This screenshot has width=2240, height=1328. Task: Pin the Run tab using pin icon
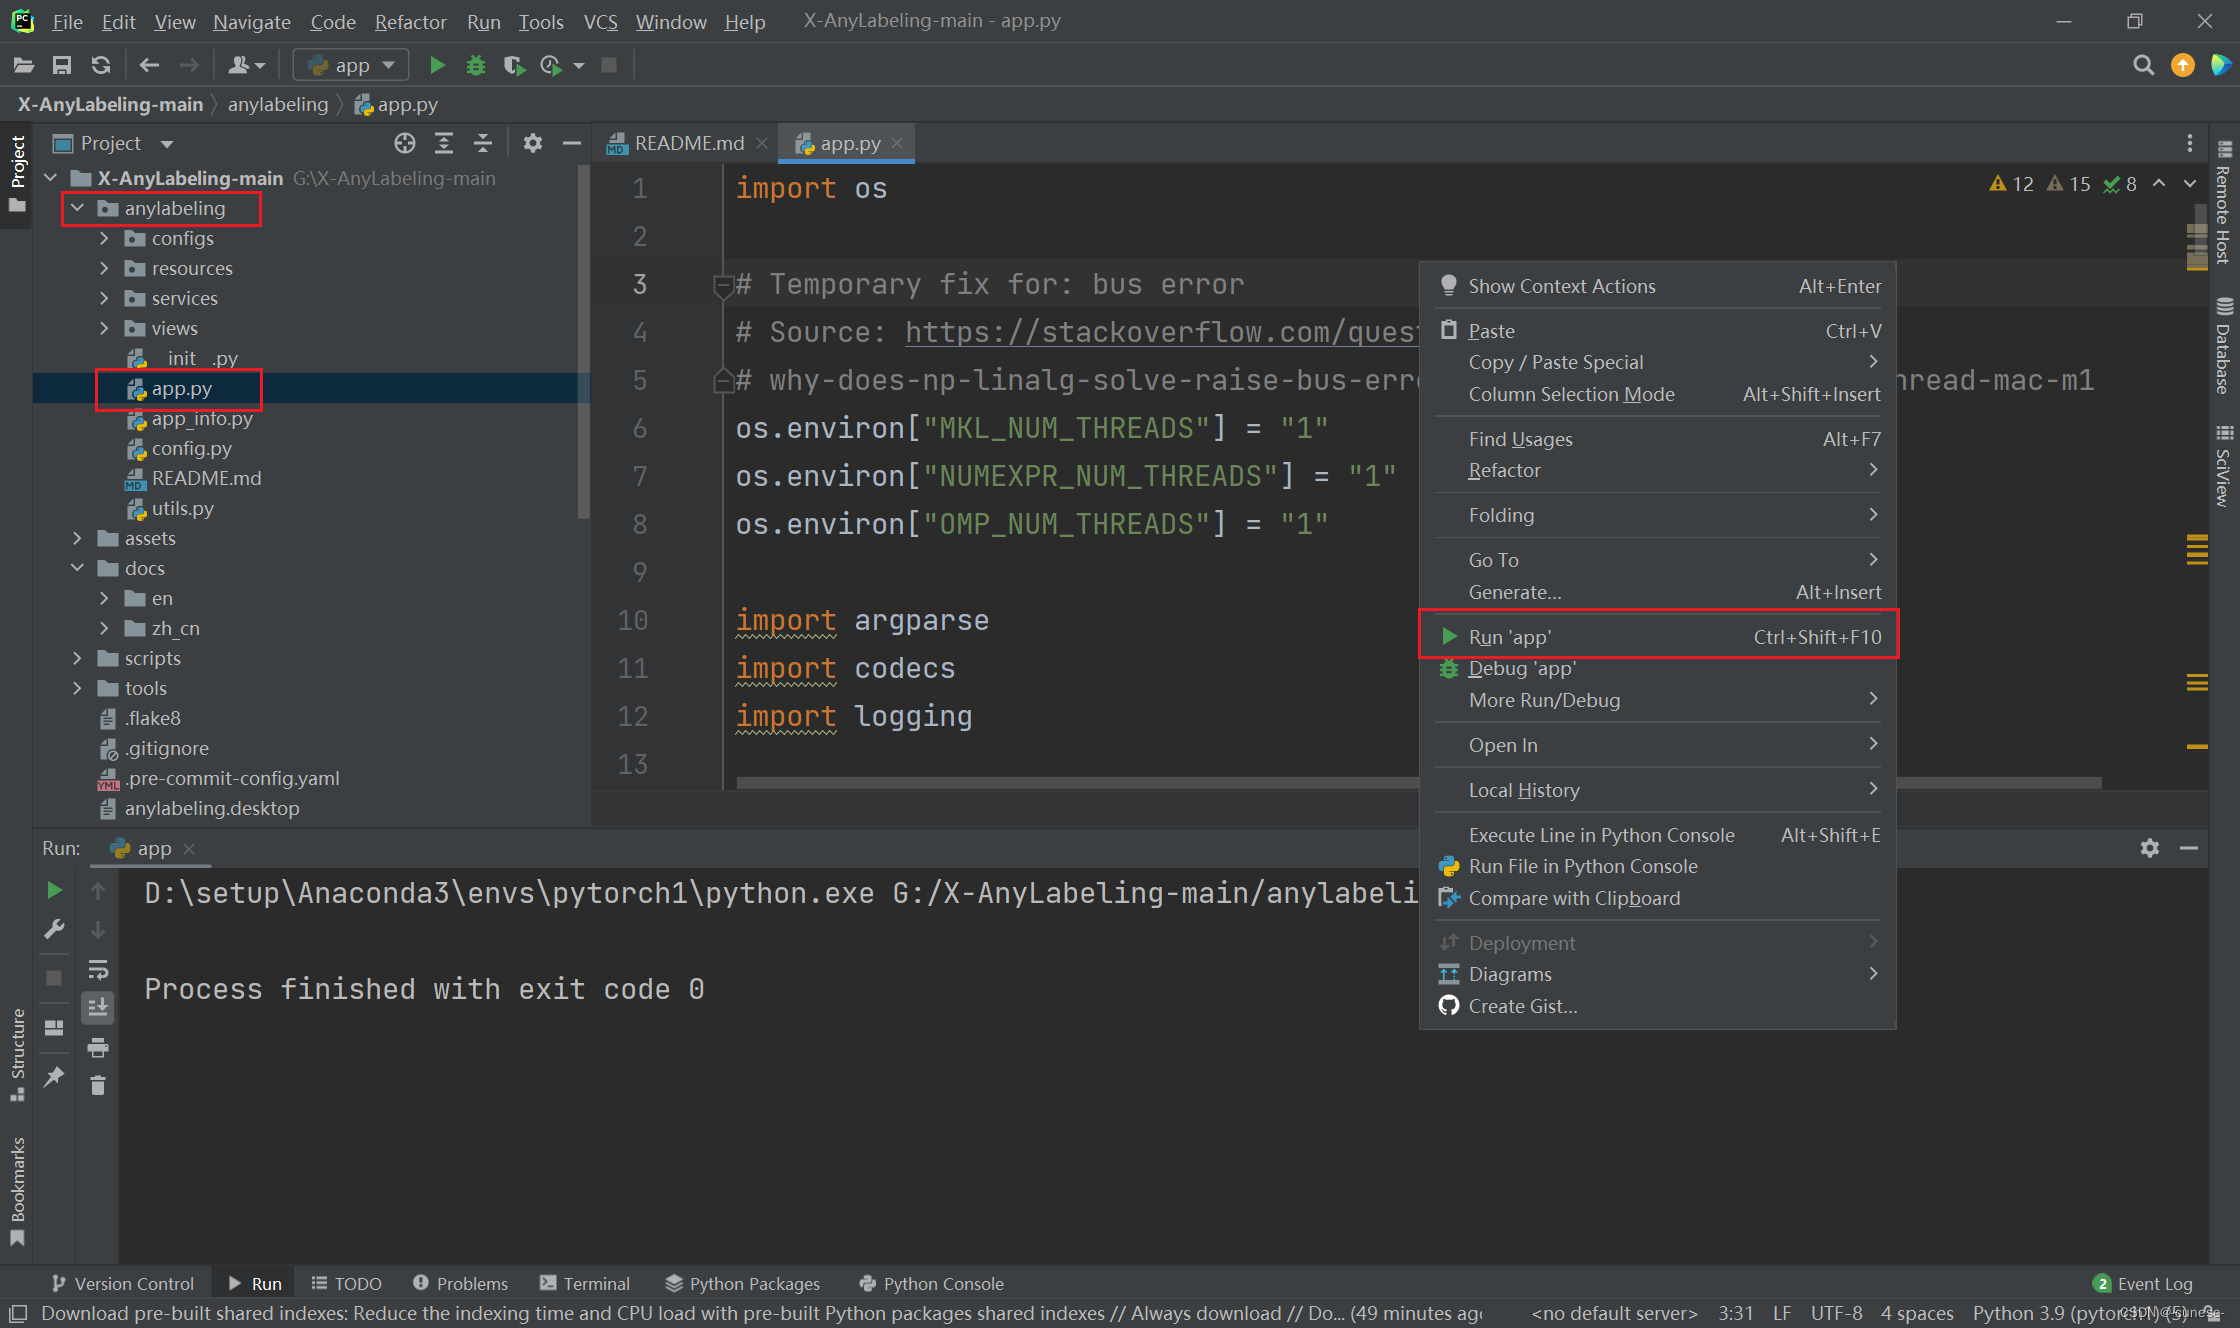pos(54,1077)
